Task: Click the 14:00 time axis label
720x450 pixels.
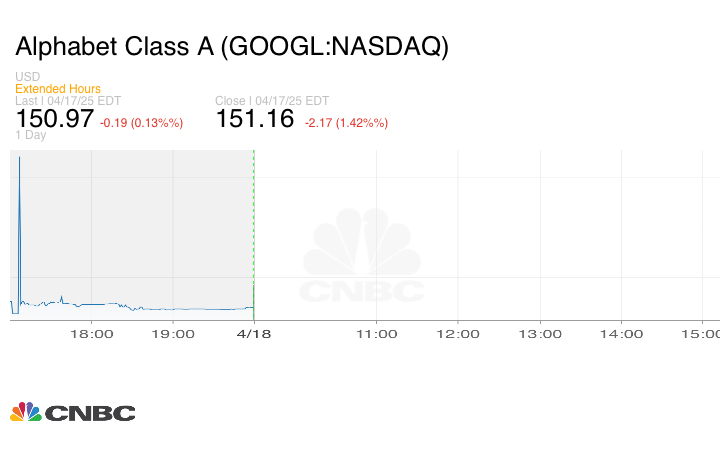Action: tap(621, 334)
